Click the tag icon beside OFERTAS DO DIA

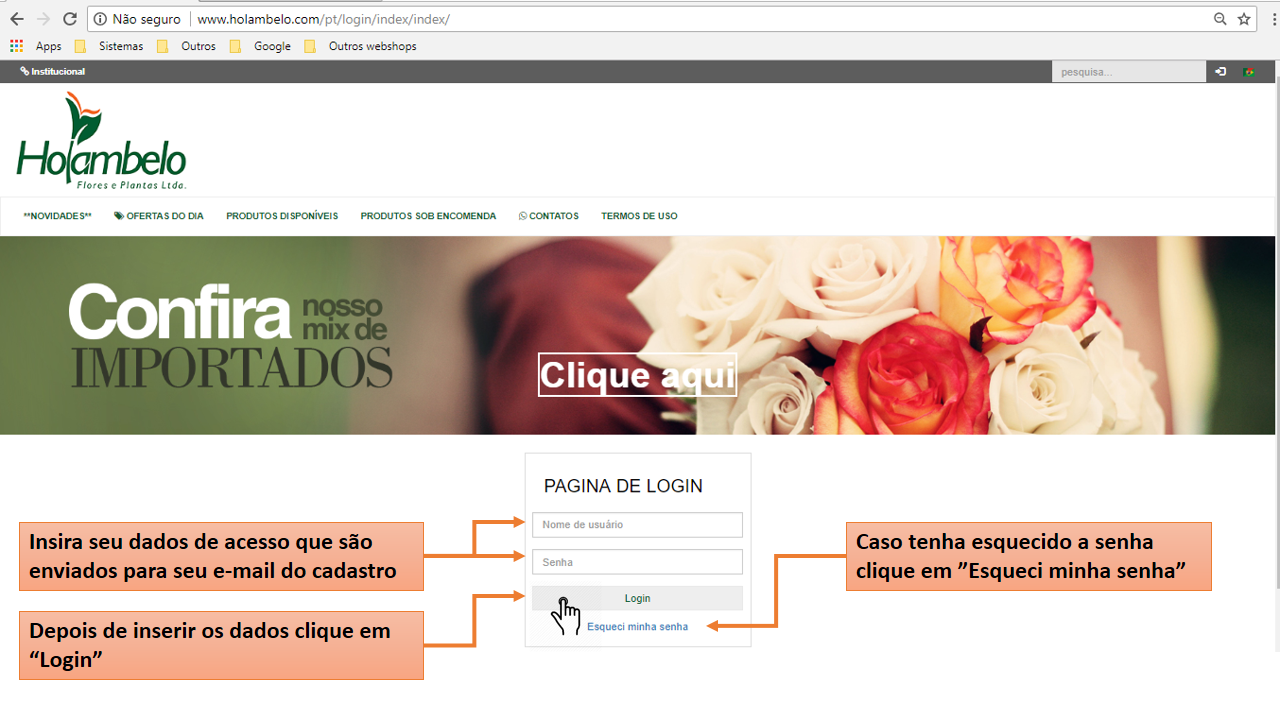click(117, 215)
